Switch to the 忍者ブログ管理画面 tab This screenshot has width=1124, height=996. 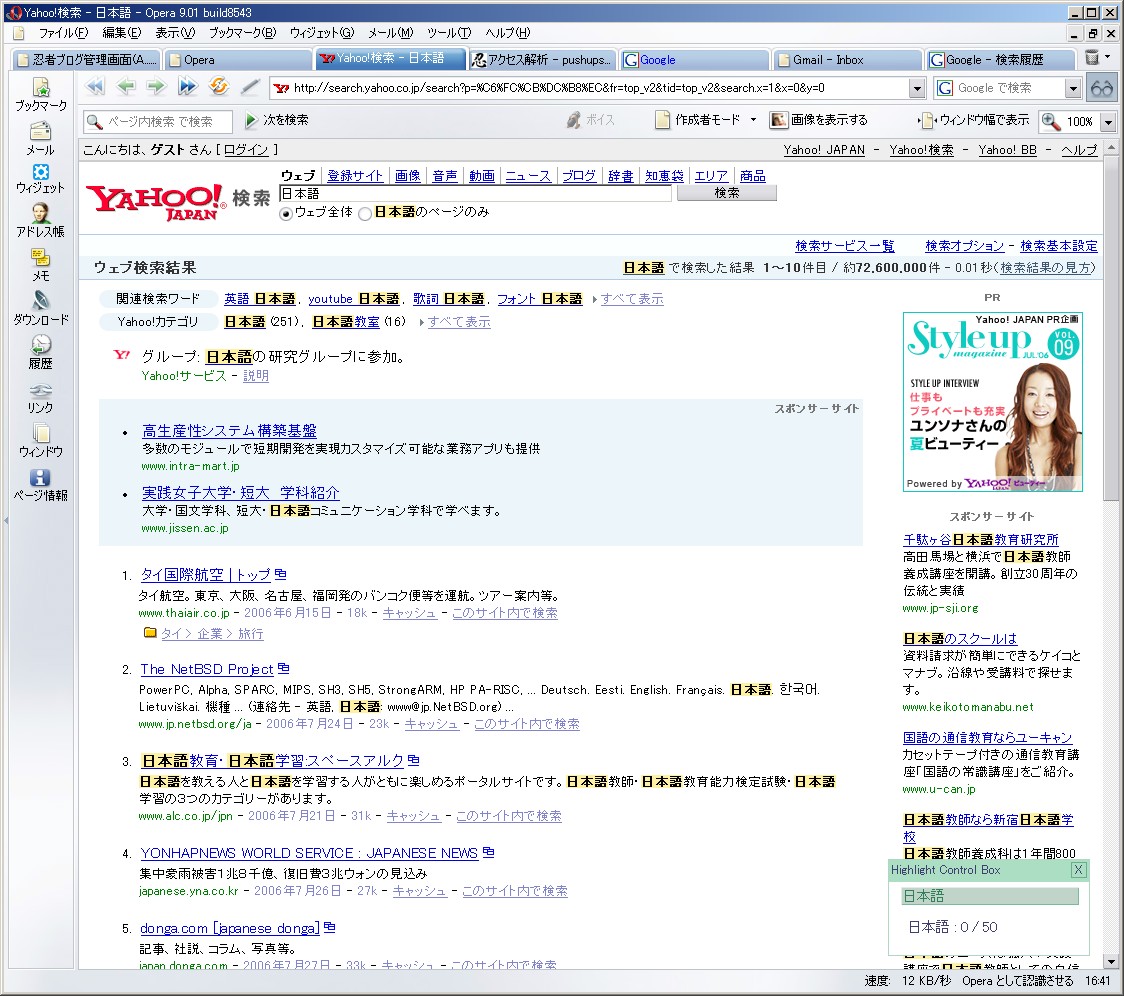pyautogui.click(x=87, y=60)
